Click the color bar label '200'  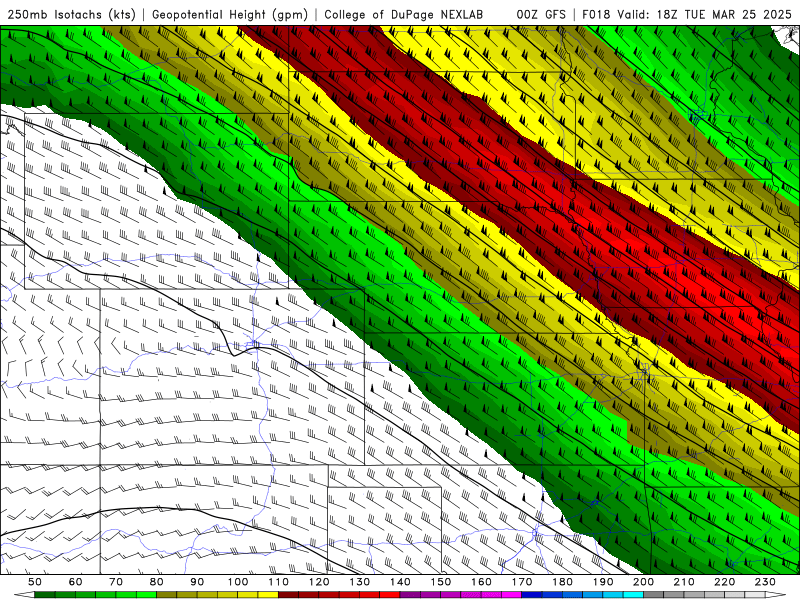(x=643, y=582)
